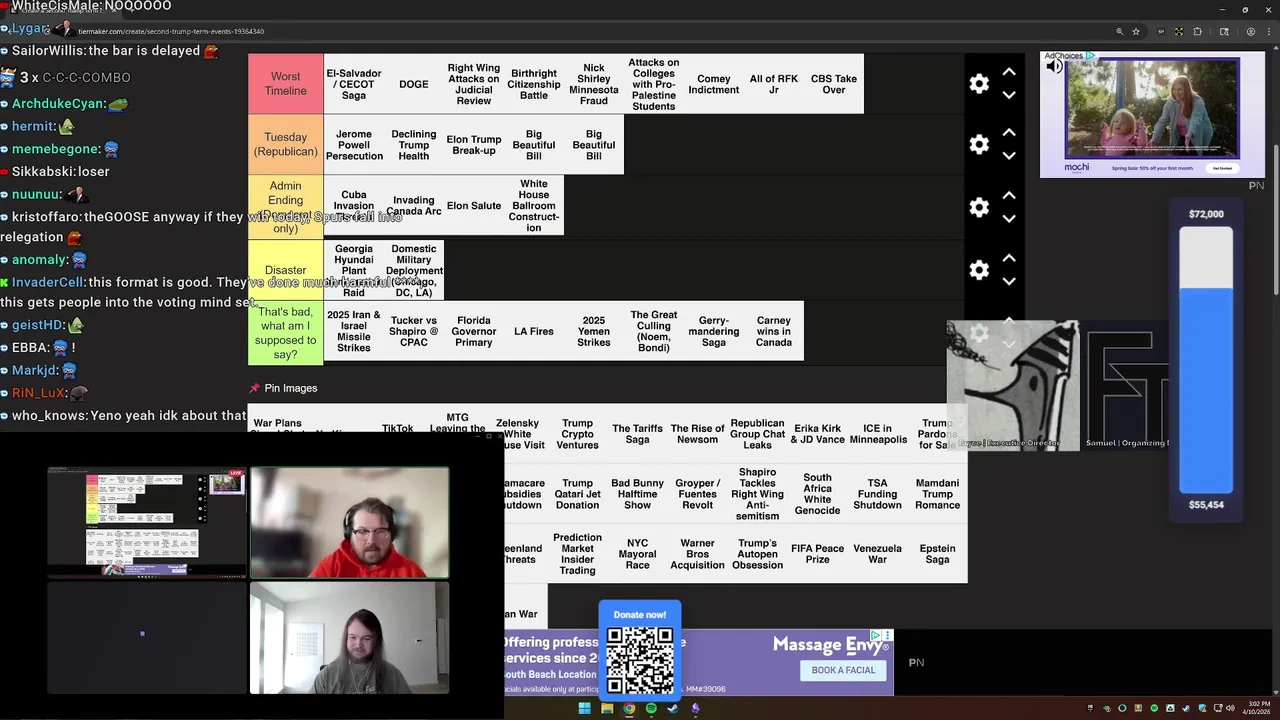This screenshot has height=720, width=1280.
Task: Select the Worst Timeline tier label
Action: (x=285, y=84)
